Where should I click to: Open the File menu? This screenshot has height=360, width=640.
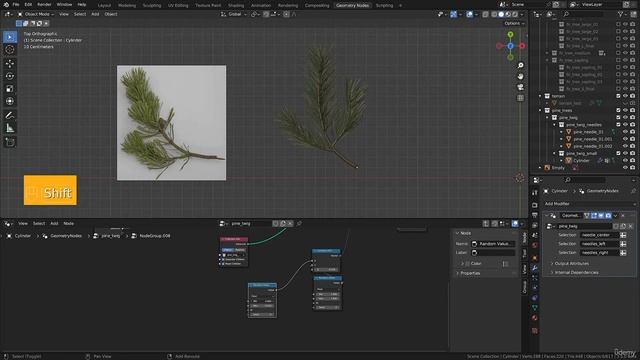point(16,4)
